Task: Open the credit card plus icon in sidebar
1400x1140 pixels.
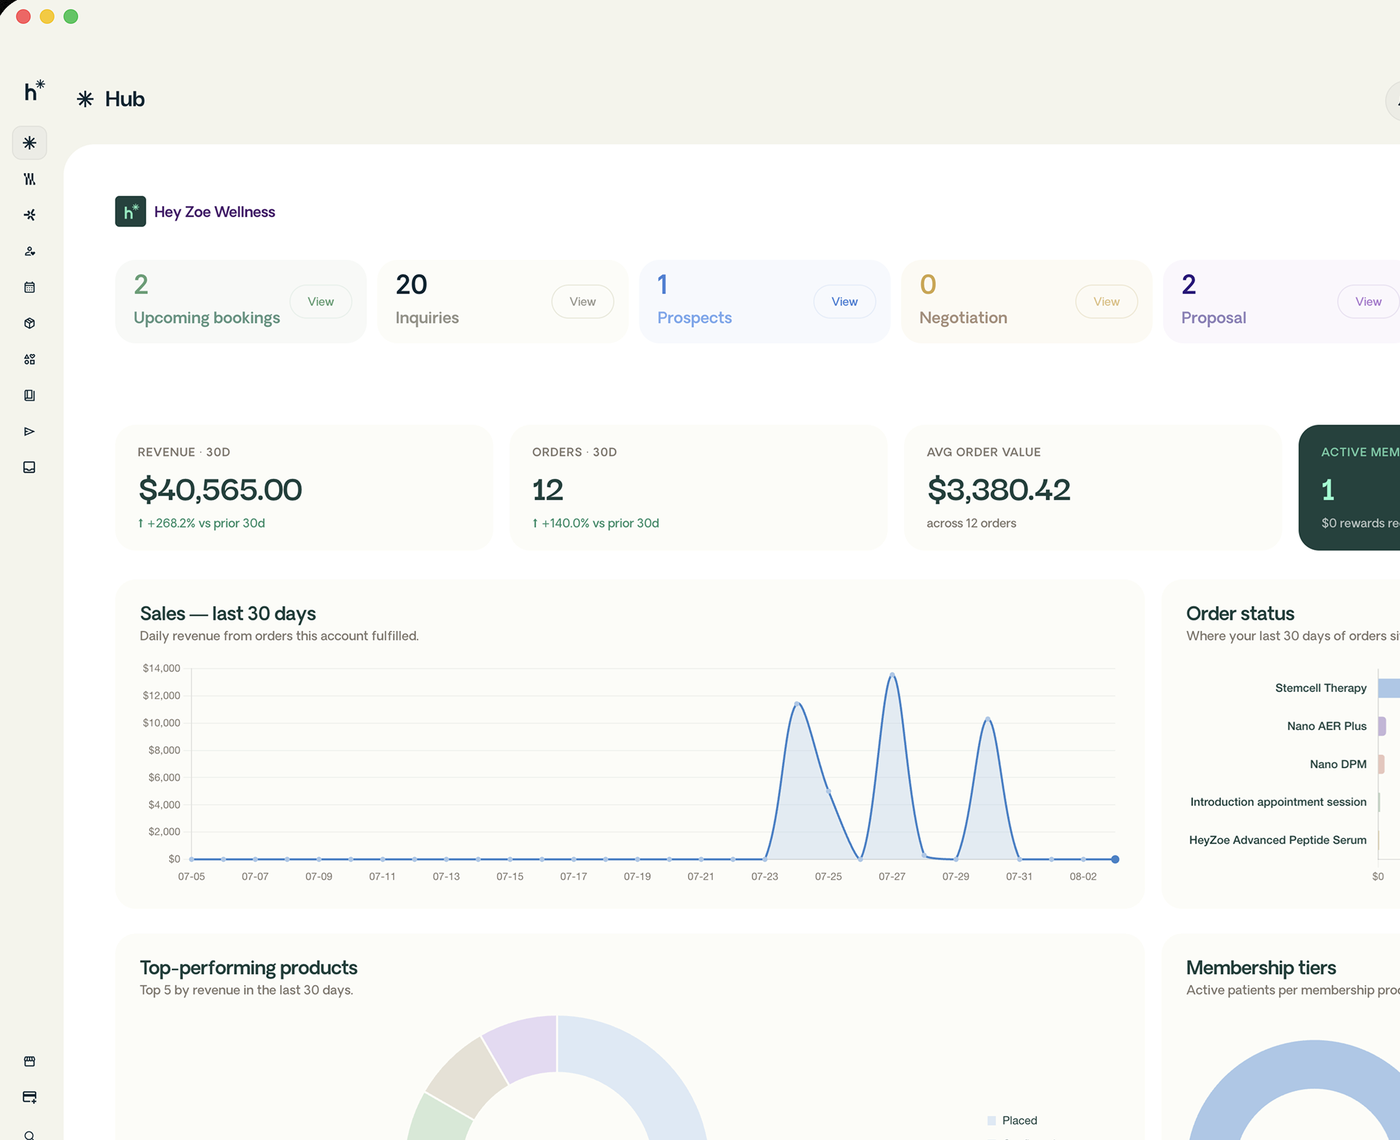Action: pos(29,1097)
